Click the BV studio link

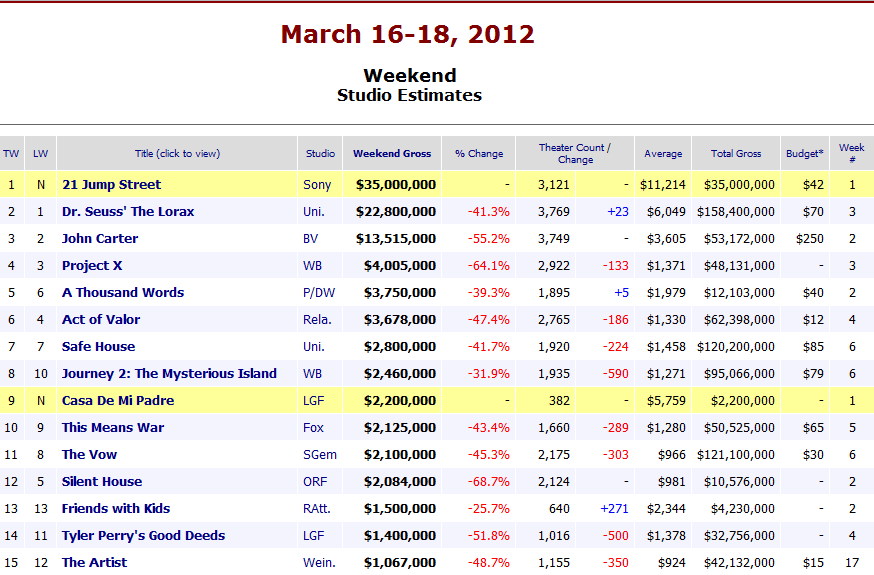[x=310, y=239]
